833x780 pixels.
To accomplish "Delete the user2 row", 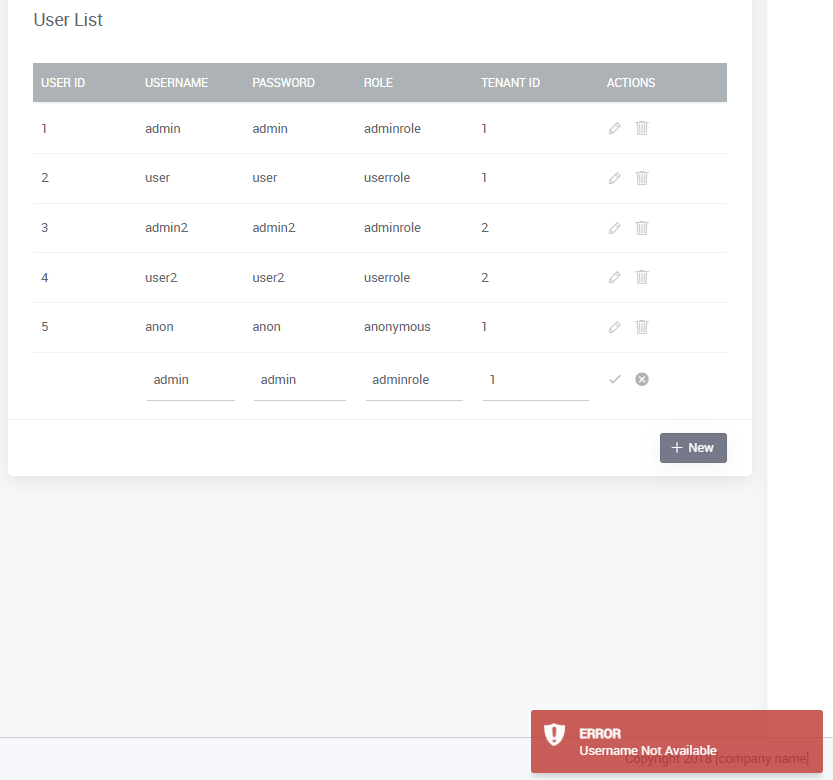I will coord(641,277).
